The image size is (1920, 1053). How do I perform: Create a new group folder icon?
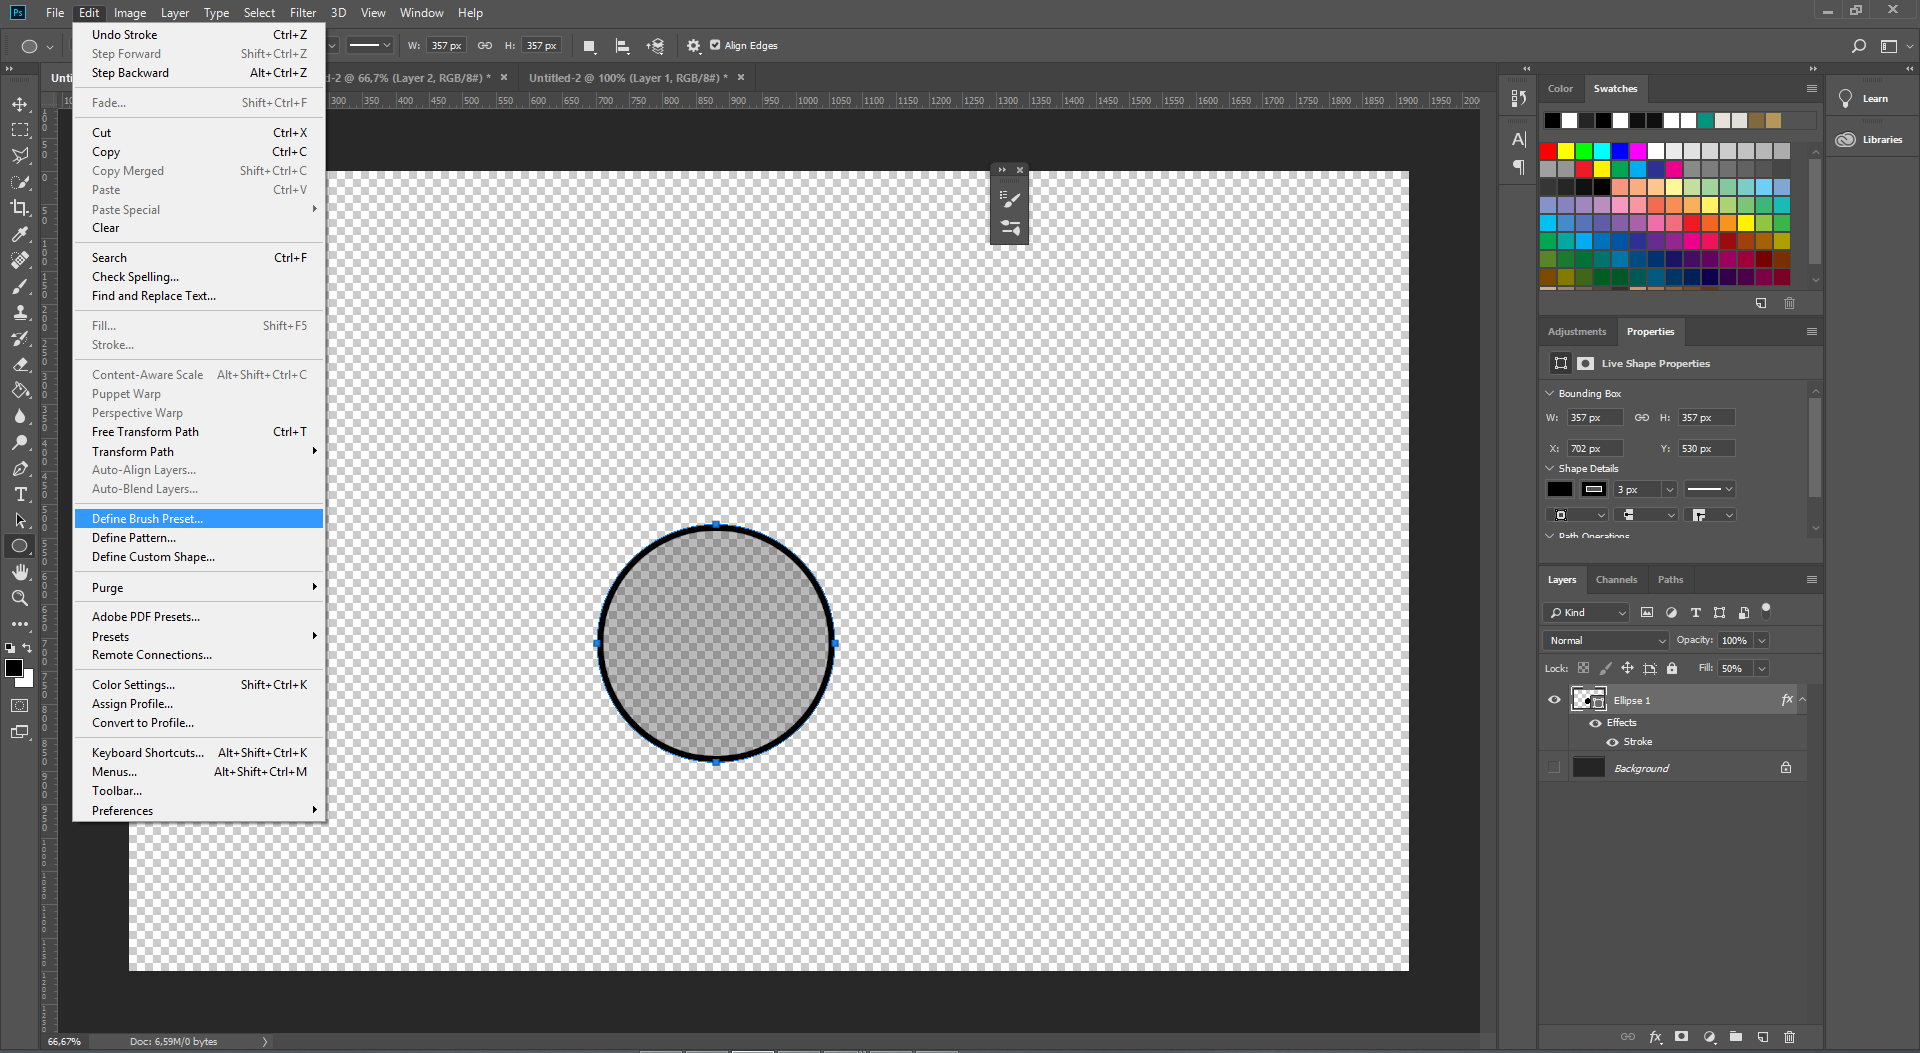[x=1736, y=1037]
